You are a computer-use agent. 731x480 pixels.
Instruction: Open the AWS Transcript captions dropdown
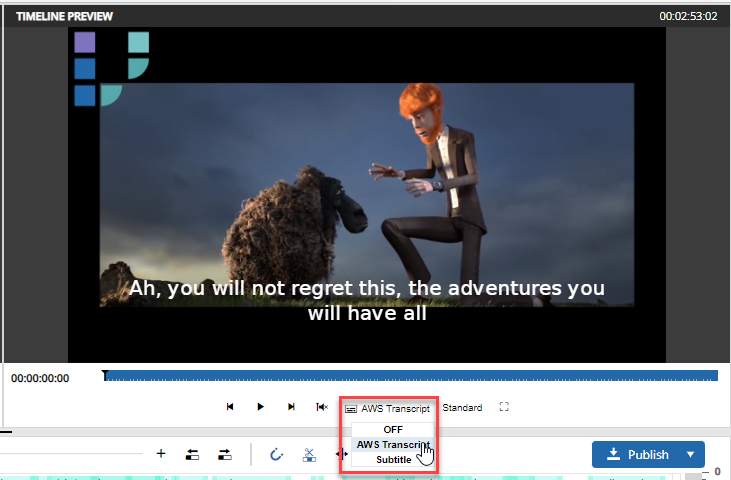pyautogui.click(x=388, y=408)
